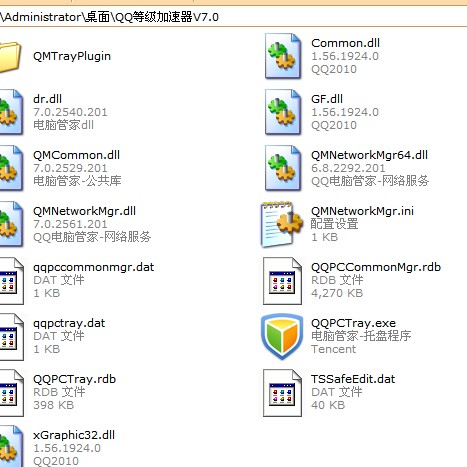Viewport: 467px width, 467px height.
Task: Select the QQPCTray.rdb file icon
Action: coord(11,393)
